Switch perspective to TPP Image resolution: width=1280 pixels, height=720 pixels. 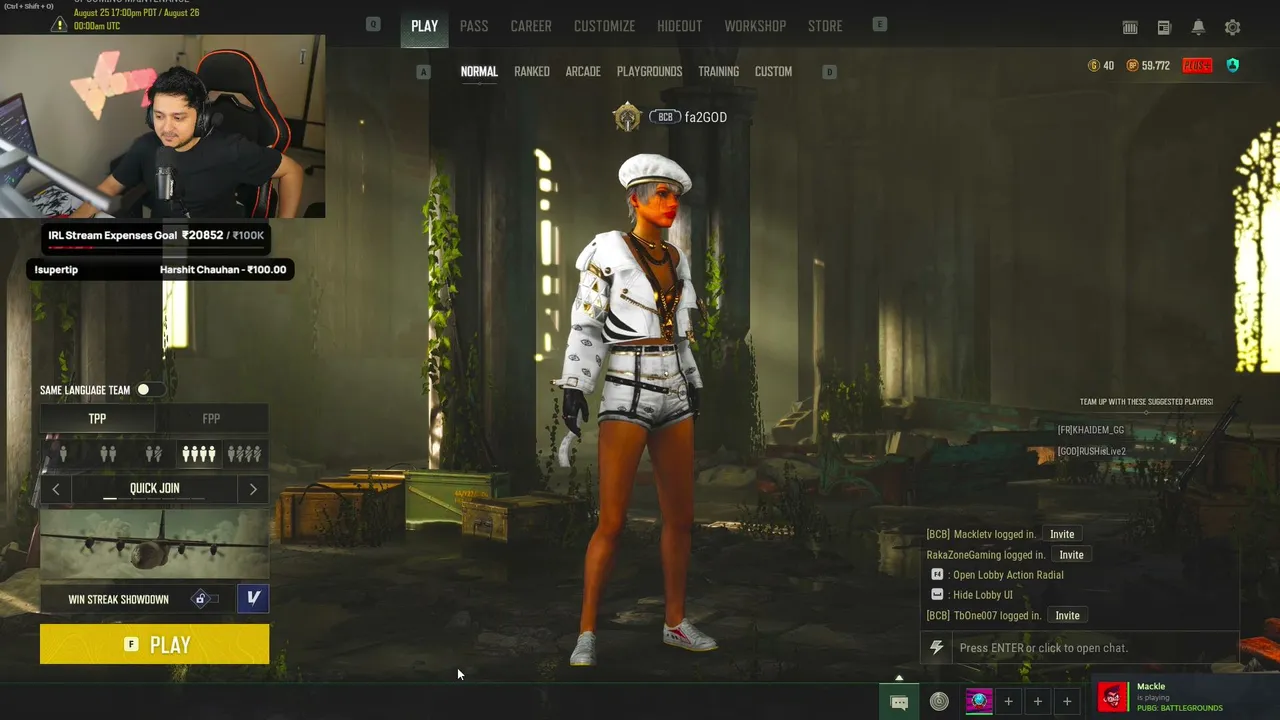tap(97, 419)
